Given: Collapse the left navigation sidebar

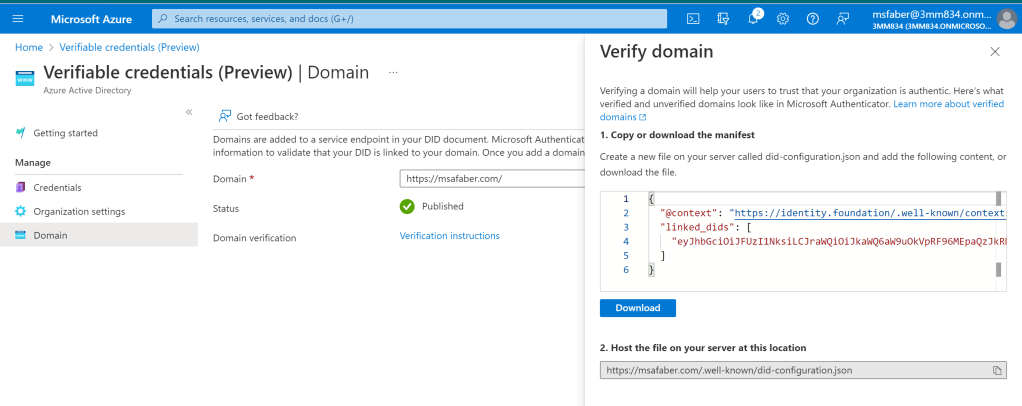Looking at the screenshot, I should click(x=188, y=112).
